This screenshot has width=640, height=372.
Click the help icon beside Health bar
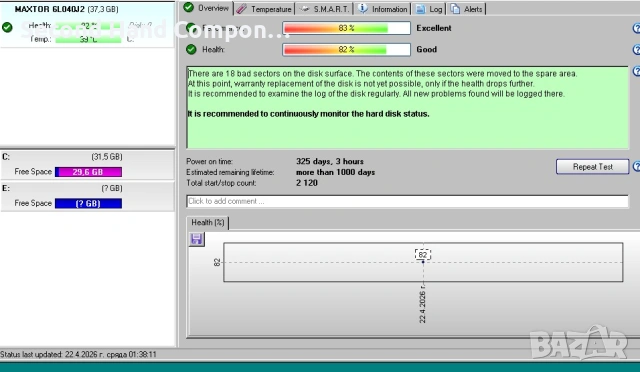pyautogui.click(x=636, y=50)
